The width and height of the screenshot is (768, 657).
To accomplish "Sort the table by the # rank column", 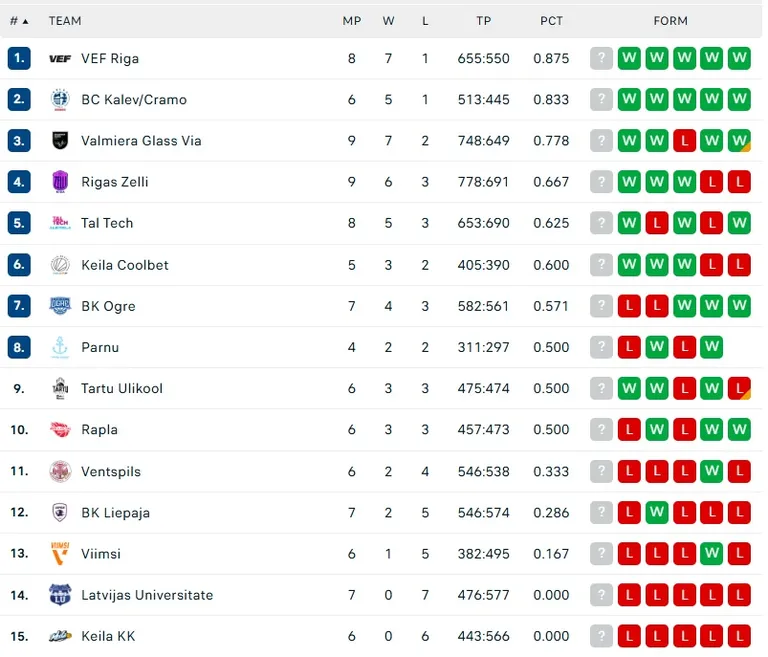I will (19, 21).
